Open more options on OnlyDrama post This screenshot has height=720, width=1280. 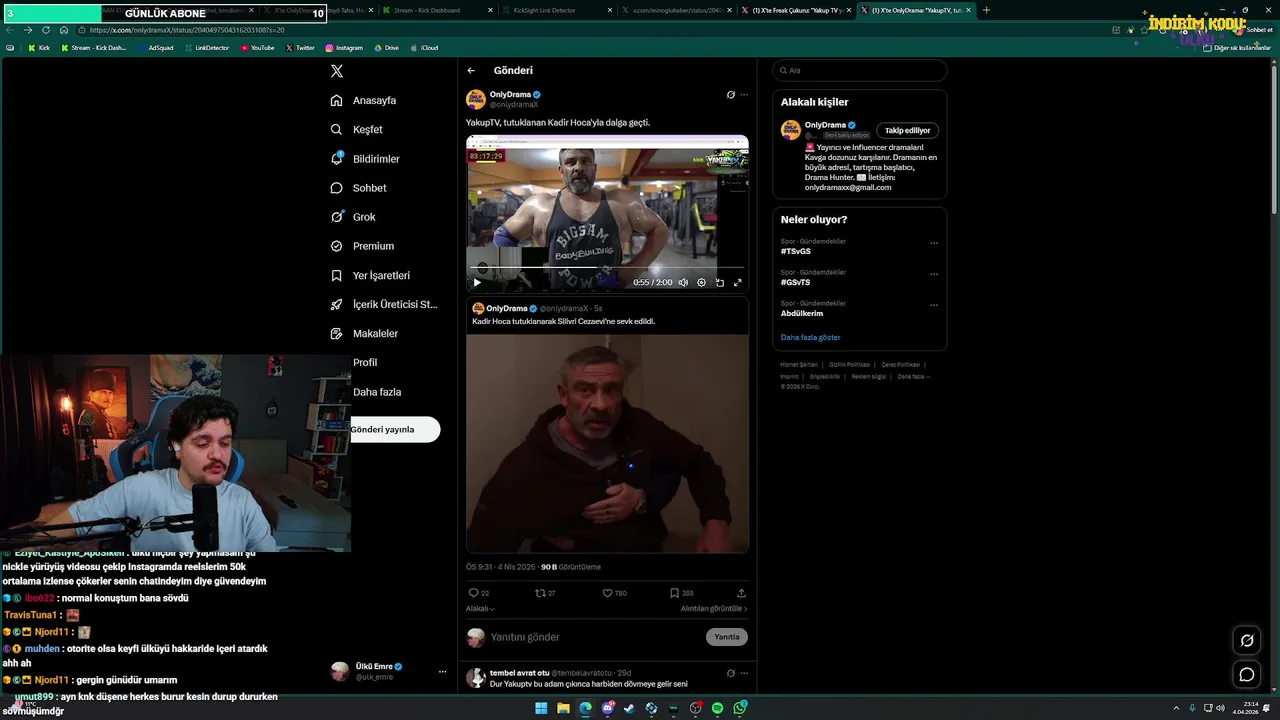743,95
